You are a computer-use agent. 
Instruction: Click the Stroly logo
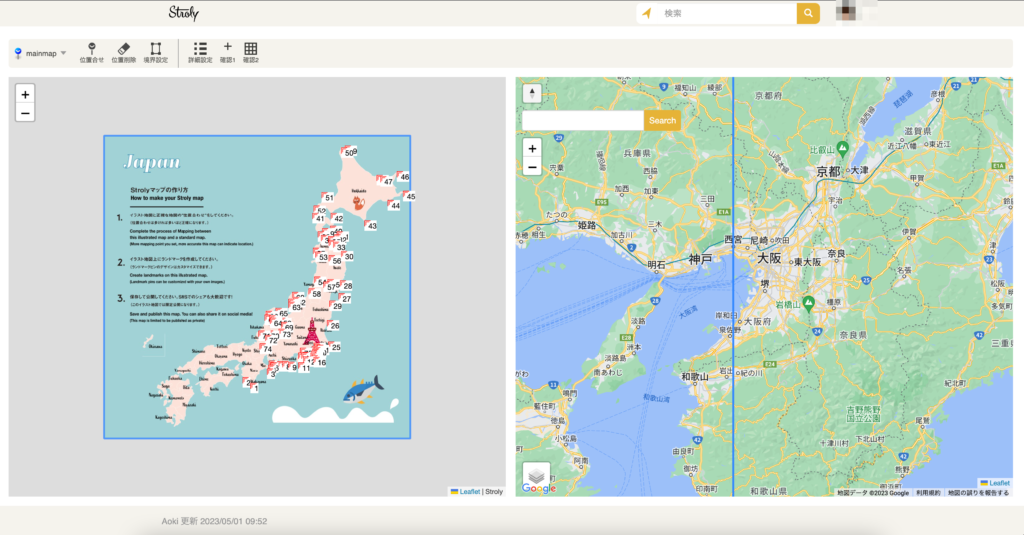(x=184, y=13)
